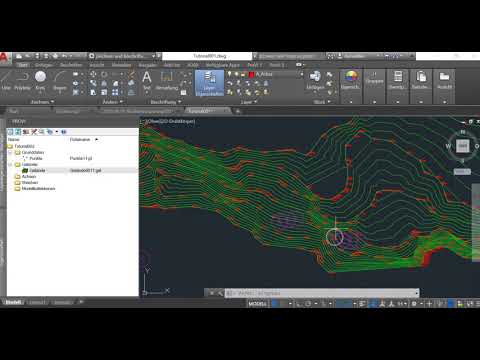Click the undo arrow in quick access toolbar
Screen dimensions: 480x360
[x=64, y=56]
